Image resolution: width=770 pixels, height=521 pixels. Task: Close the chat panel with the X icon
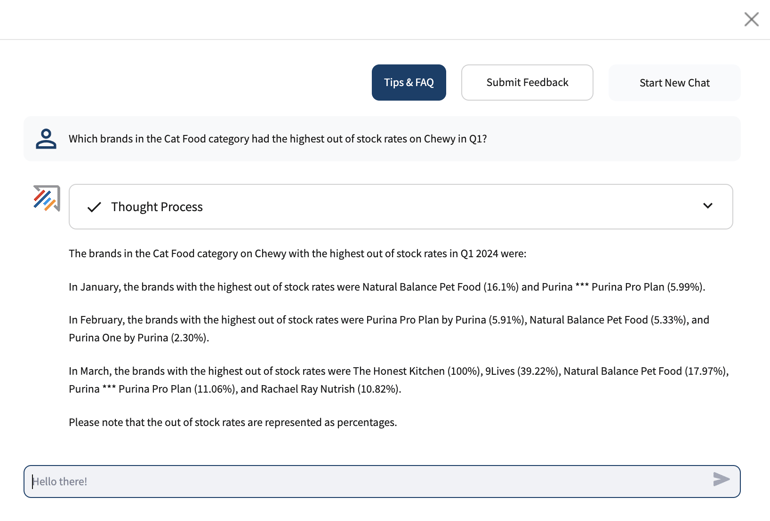pyautogui.click(x=751, y=20)
